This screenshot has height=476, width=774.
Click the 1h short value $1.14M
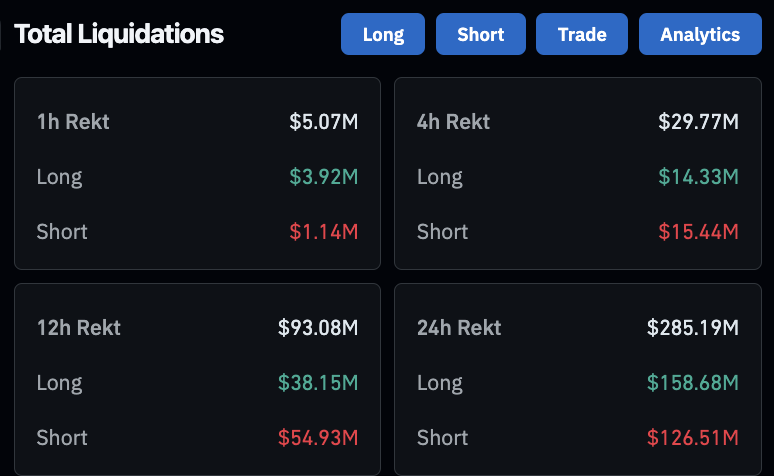(x=324, y=232)
